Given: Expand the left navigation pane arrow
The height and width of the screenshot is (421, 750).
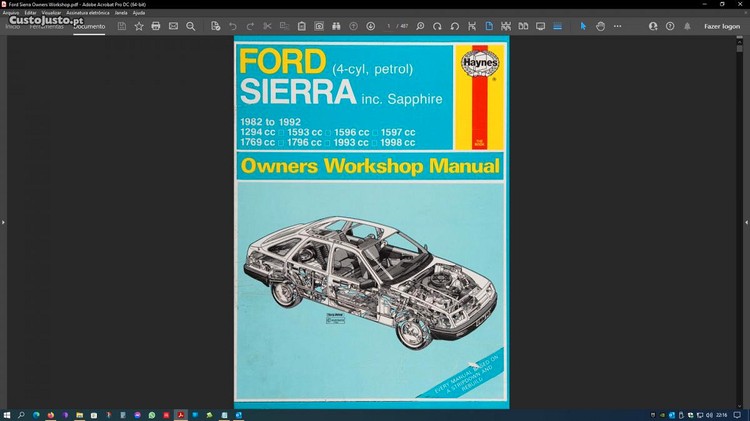Looking at the screenshot, I should click(x=4, y=222).
